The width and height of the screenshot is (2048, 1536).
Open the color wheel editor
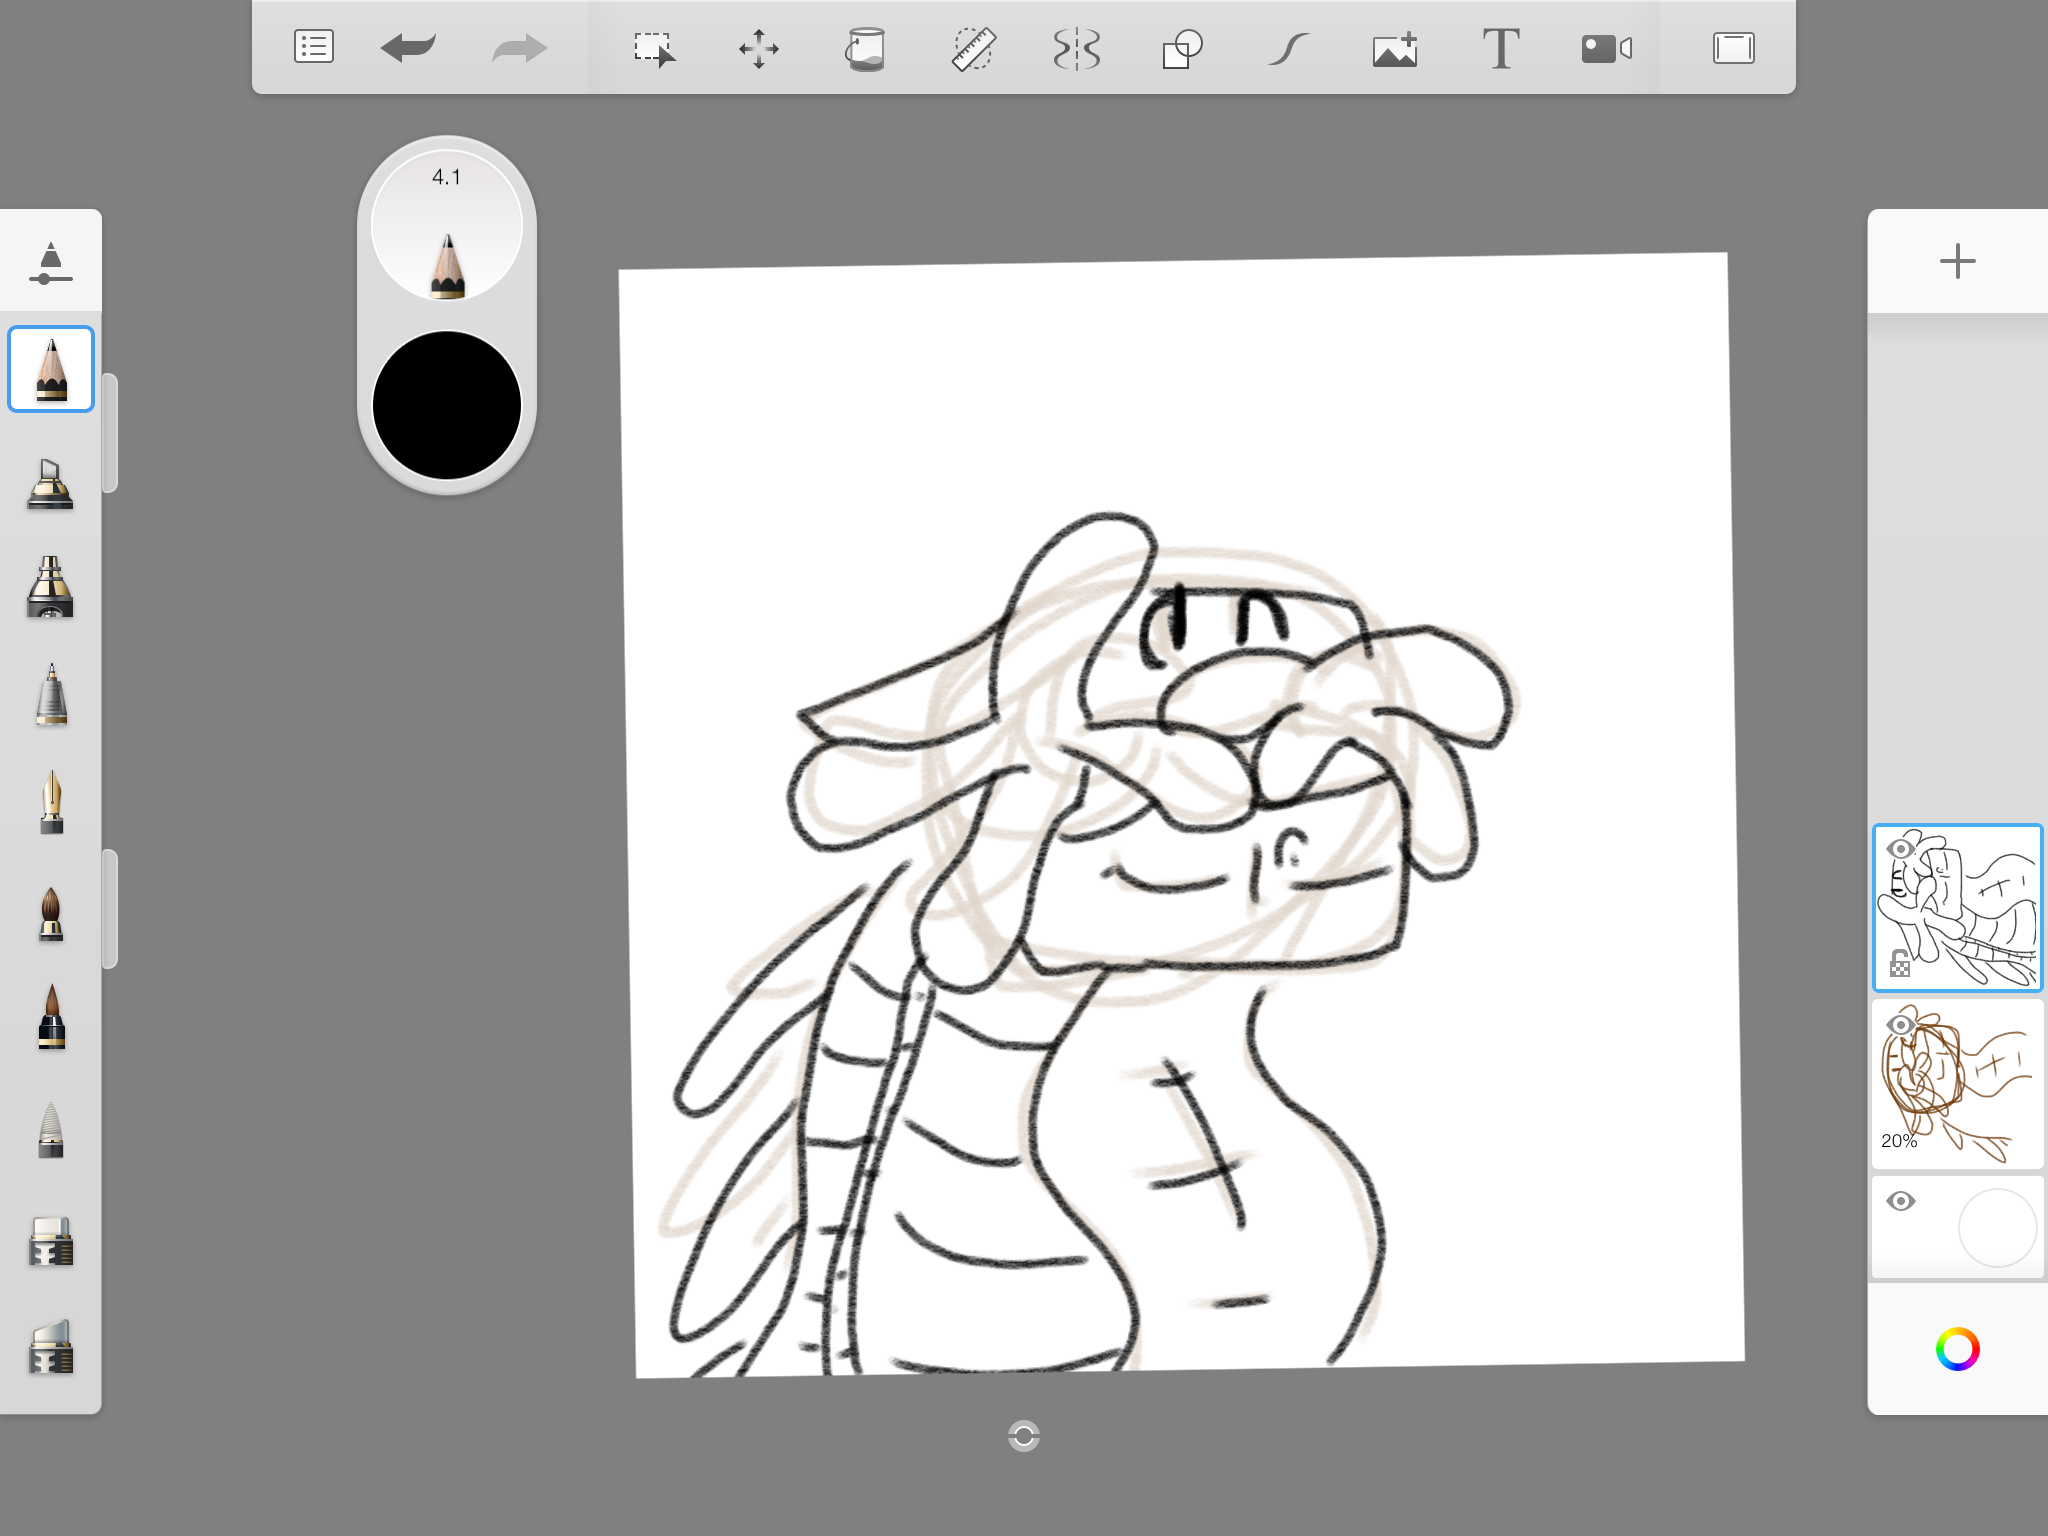coord(1957,1349)
